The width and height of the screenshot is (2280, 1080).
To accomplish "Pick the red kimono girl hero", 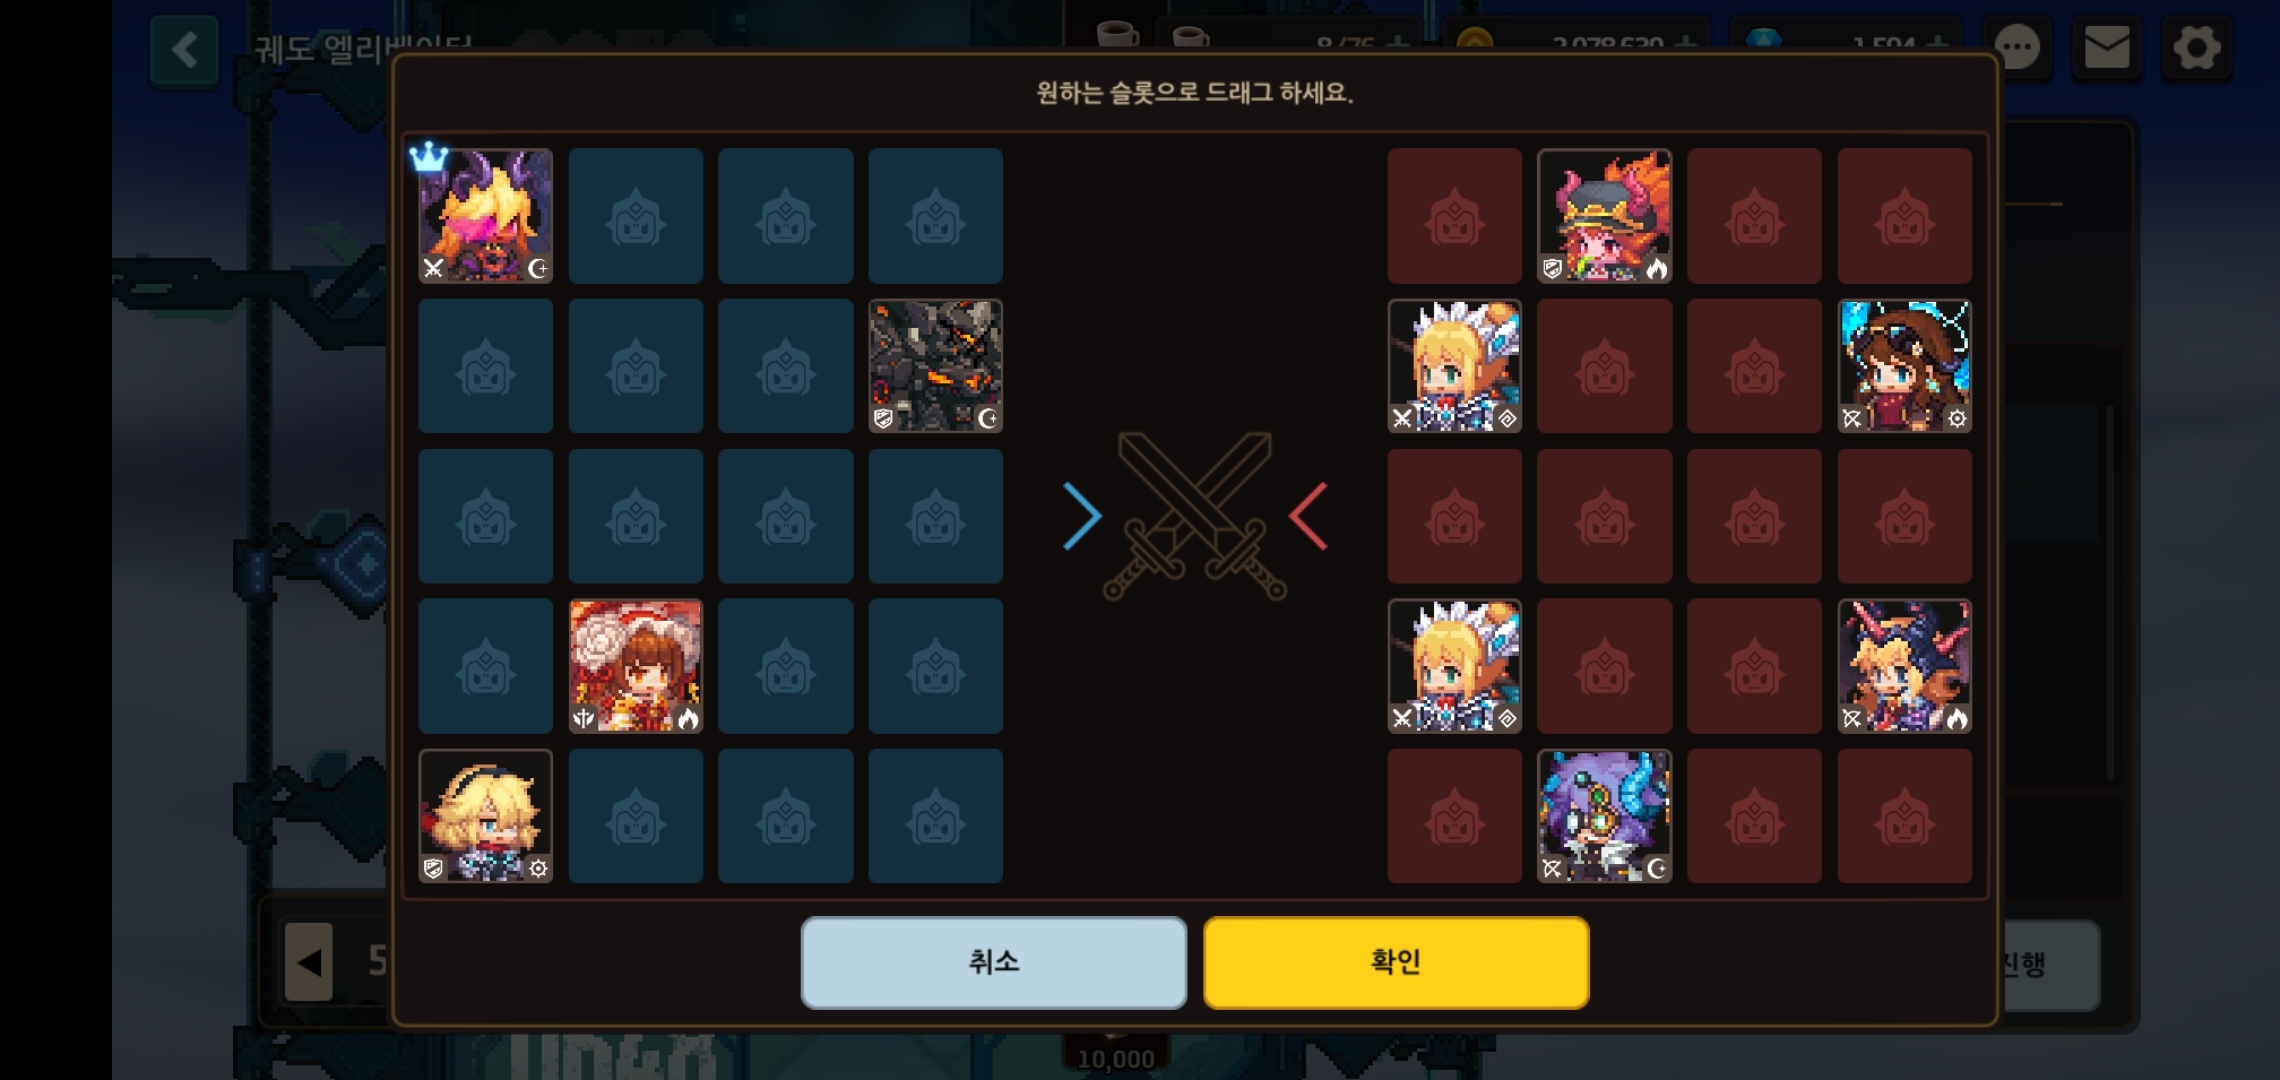I will point(635,666).
